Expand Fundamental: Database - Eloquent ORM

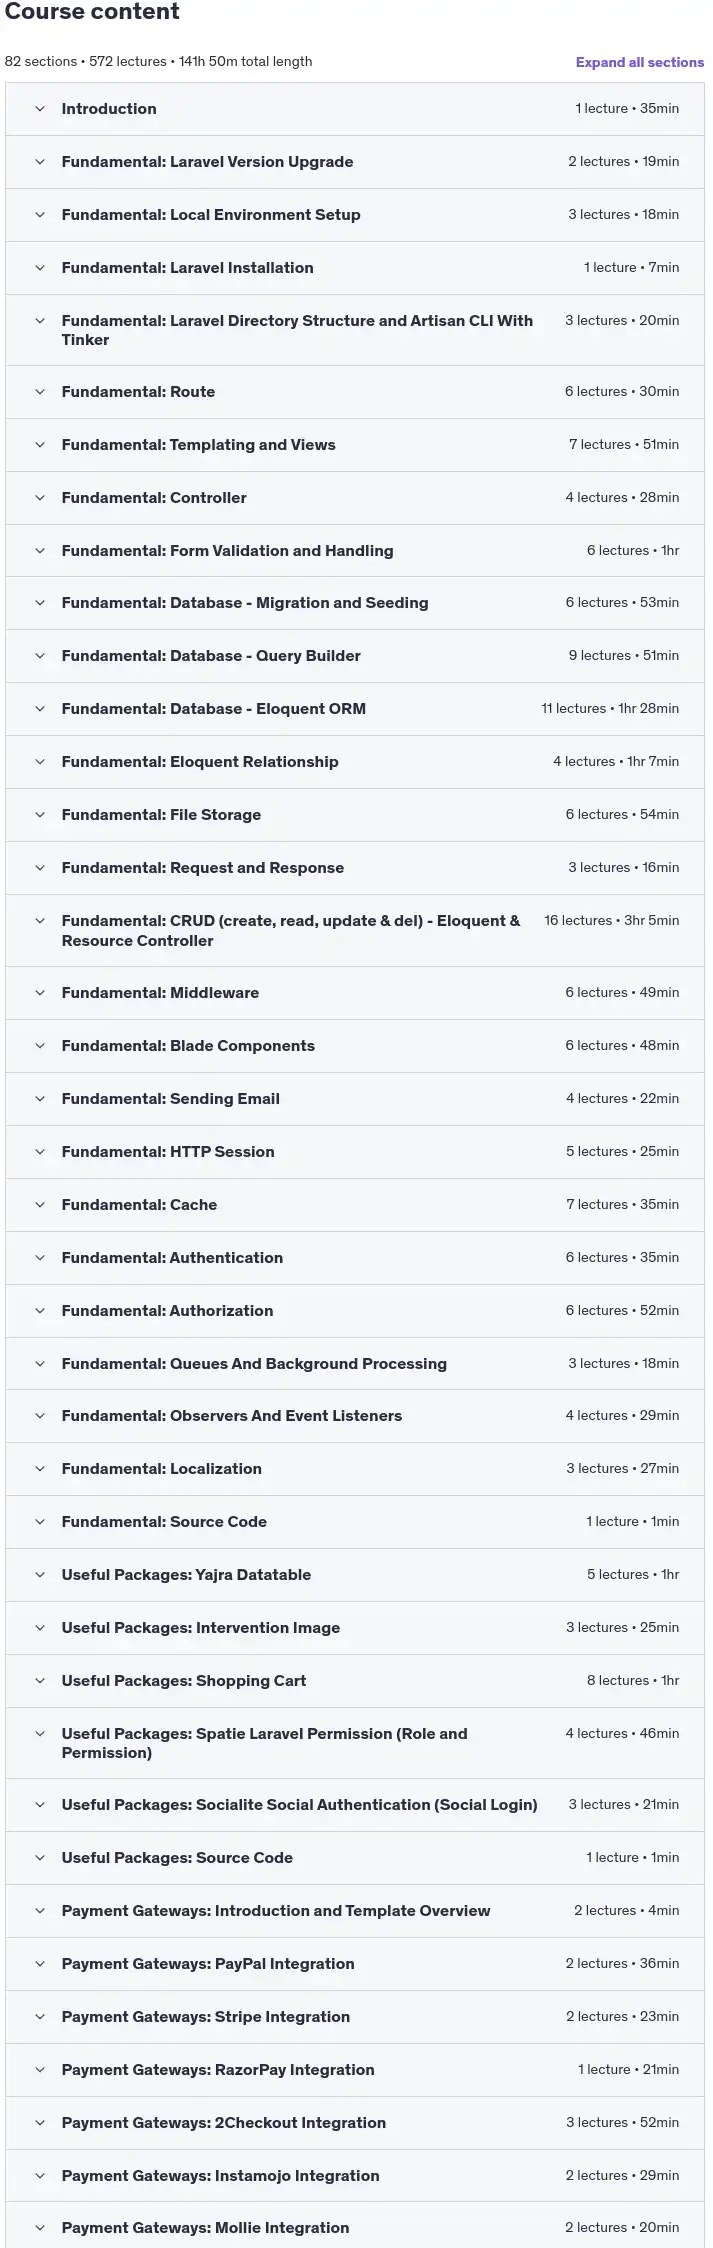[355, 709]
